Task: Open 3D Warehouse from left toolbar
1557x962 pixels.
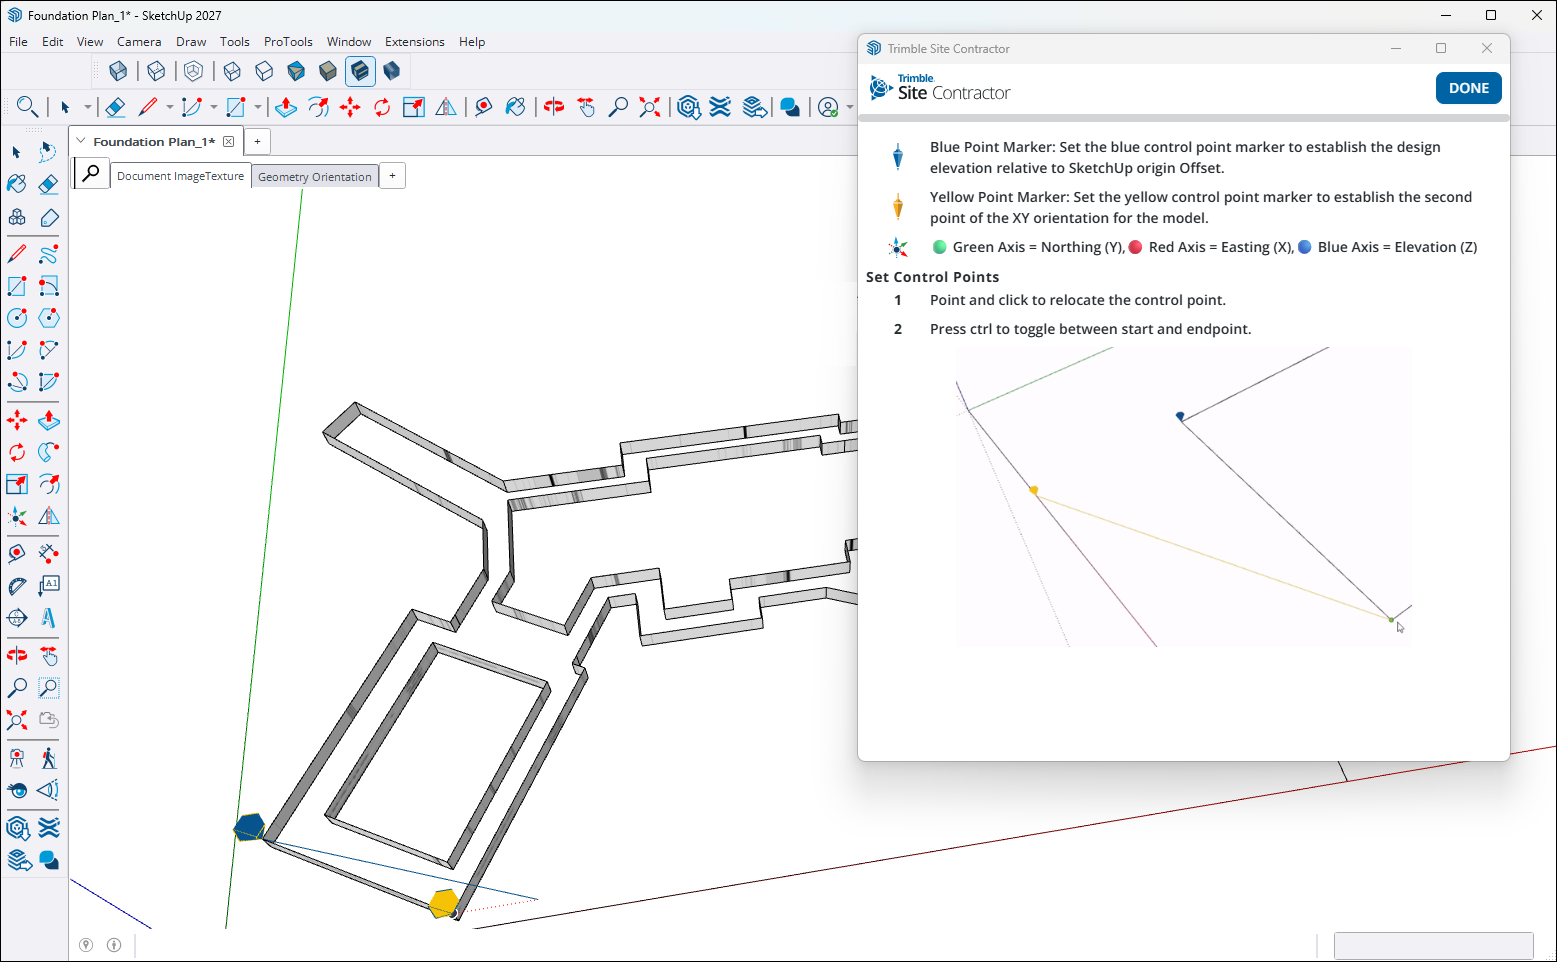Action: [17, 827]
